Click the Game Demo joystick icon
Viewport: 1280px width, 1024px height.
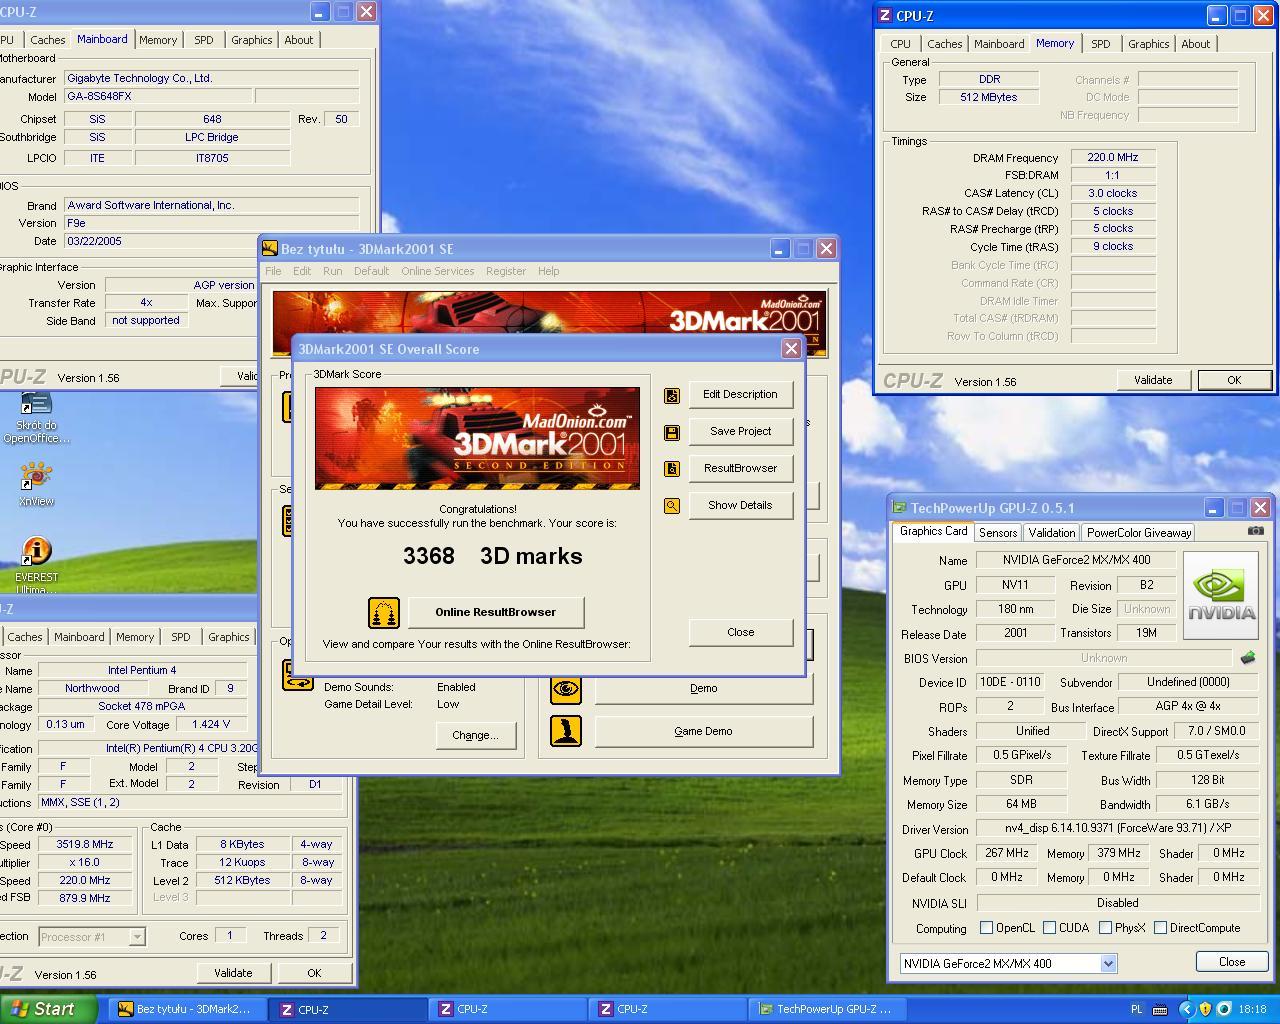(566, 731)
